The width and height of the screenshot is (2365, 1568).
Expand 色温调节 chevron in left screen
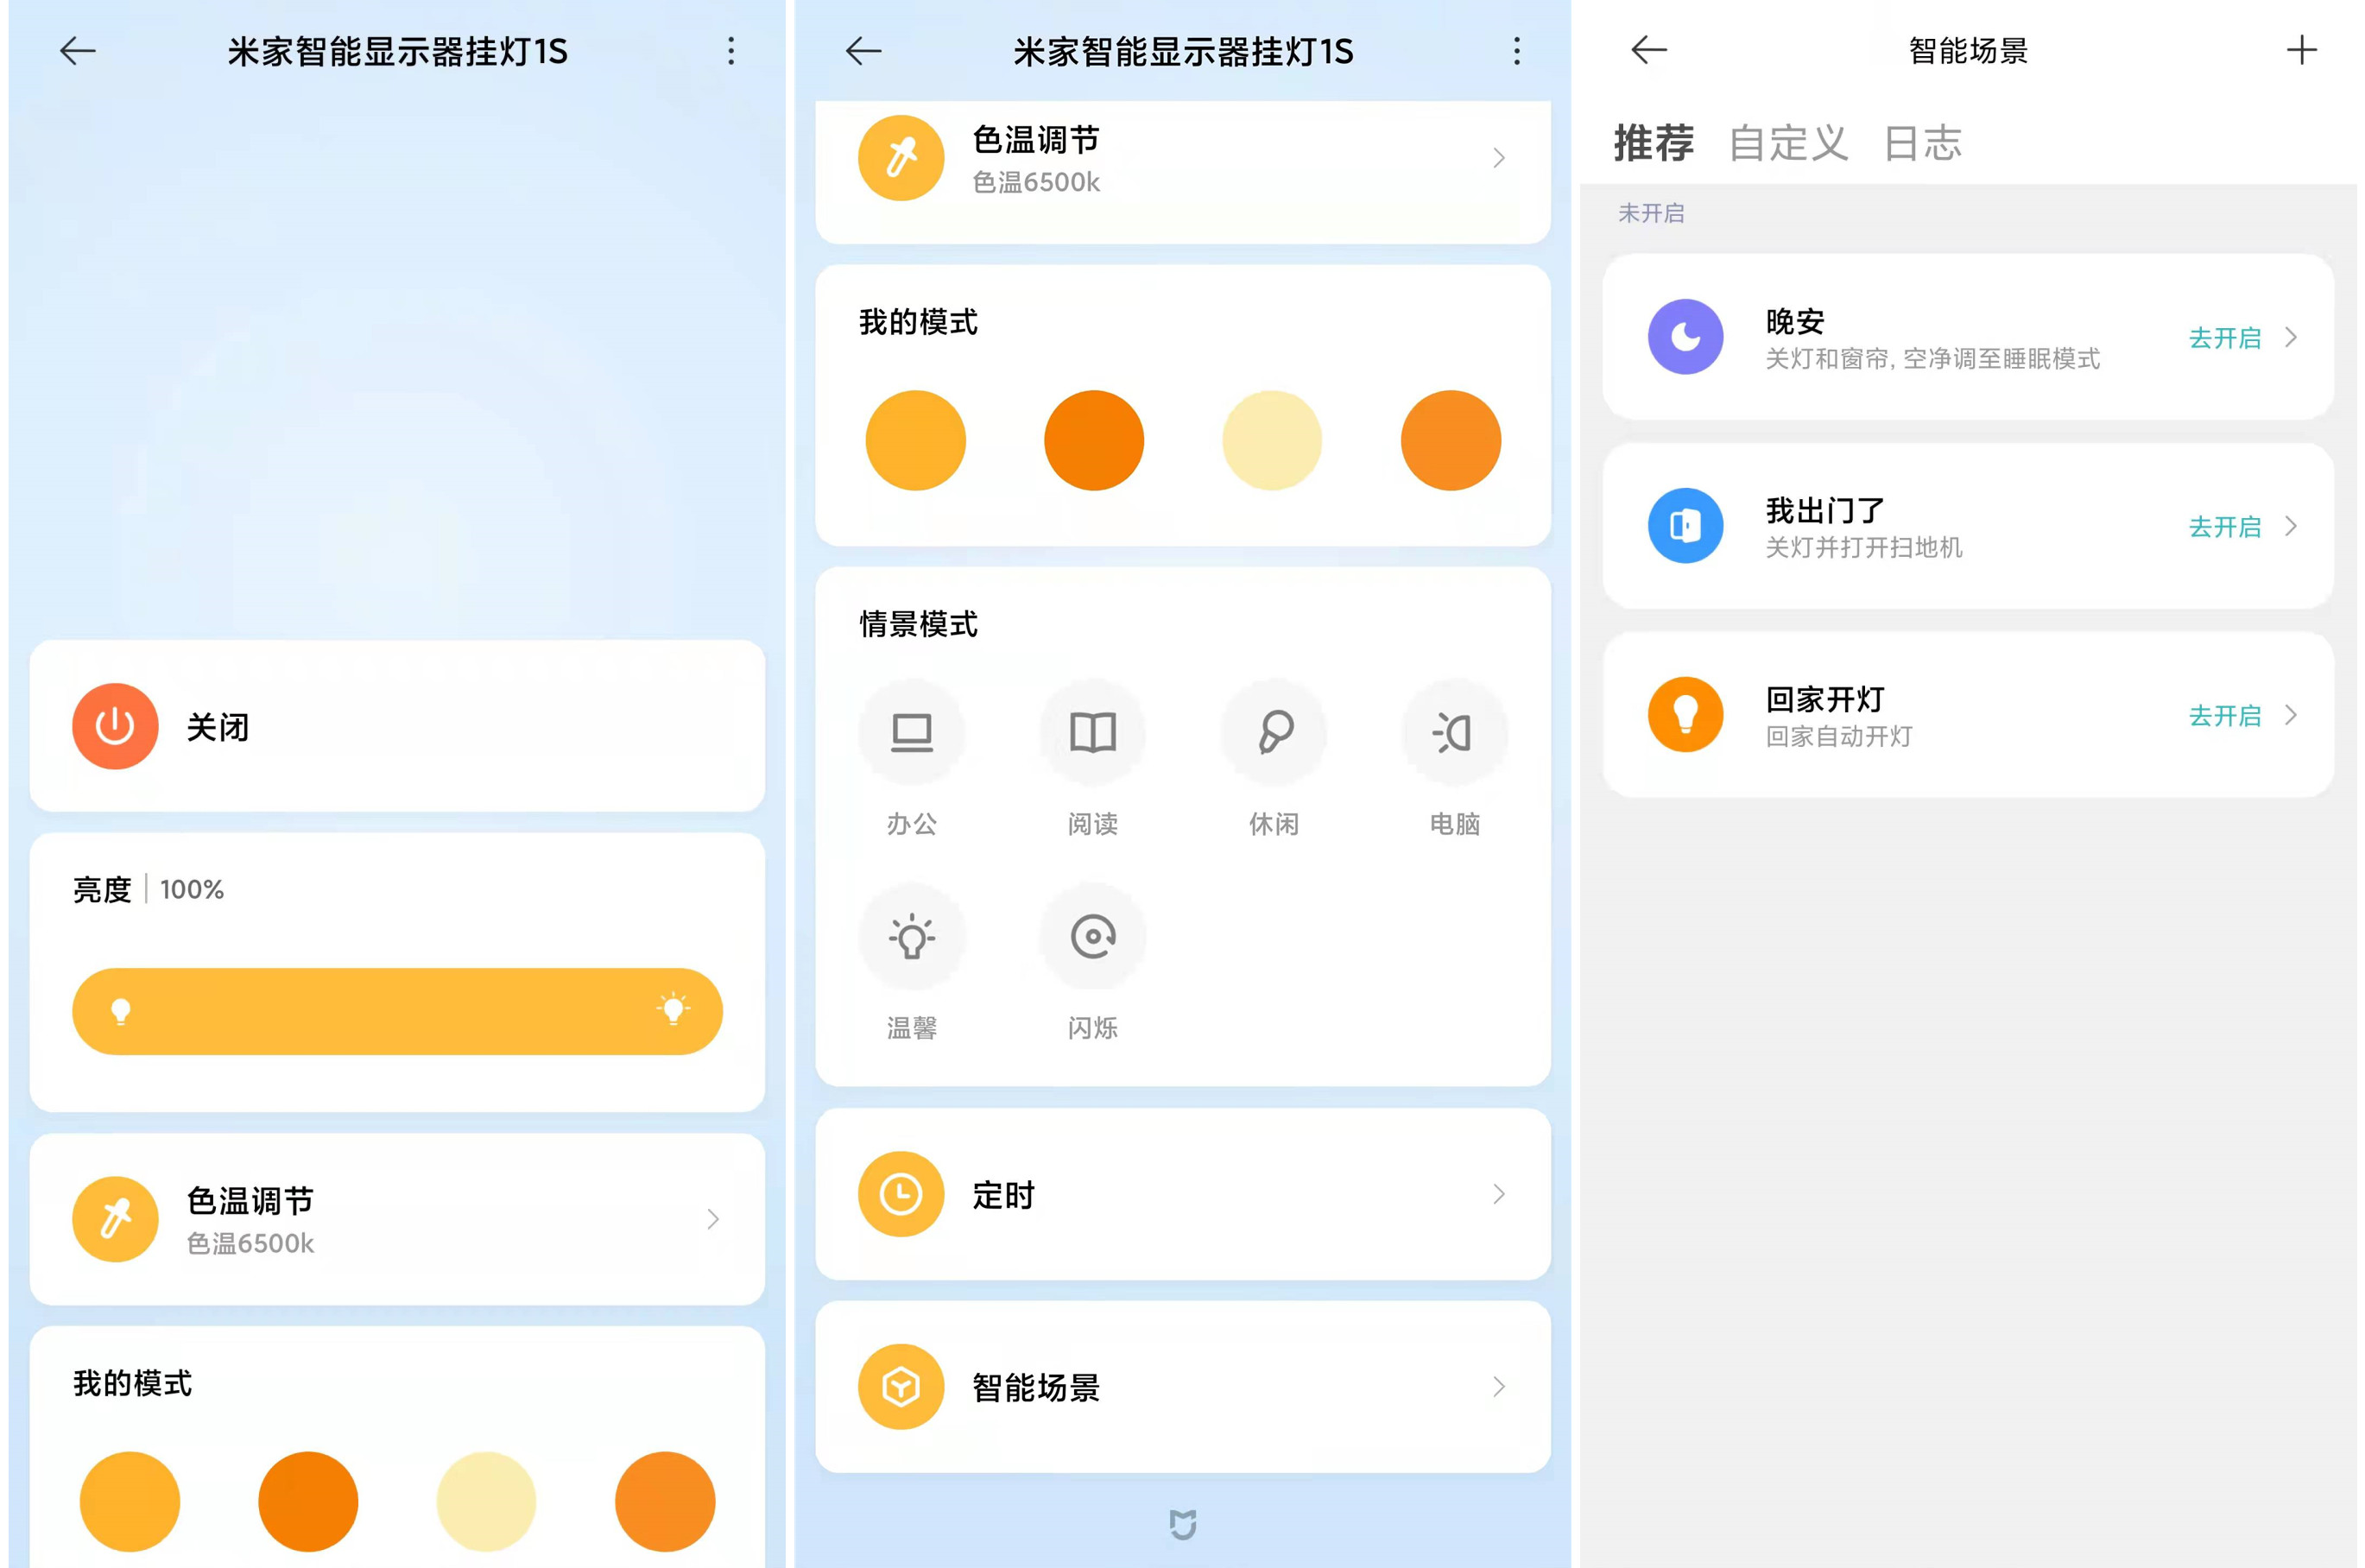(713, 1219)
